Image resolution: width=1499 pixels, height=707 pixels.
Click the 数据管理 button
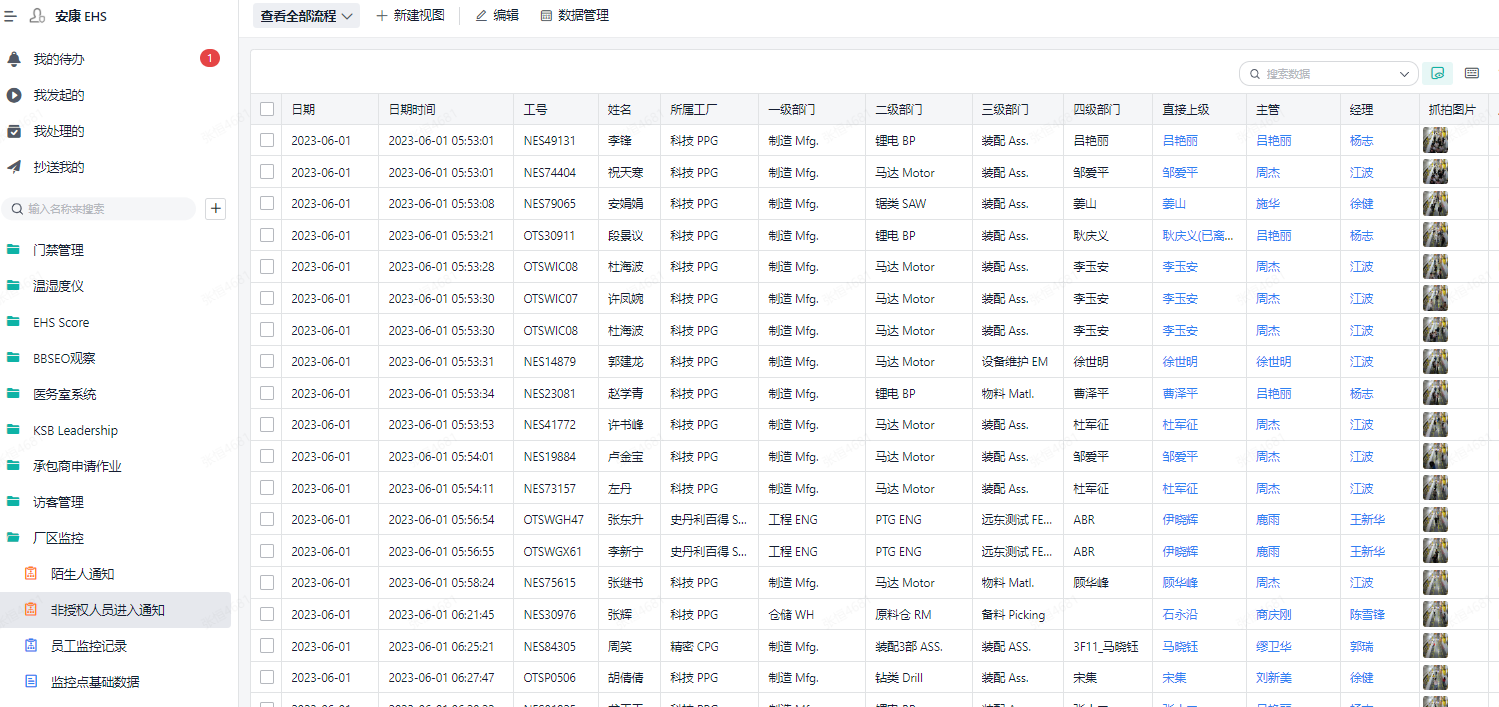tap(574, 16)
